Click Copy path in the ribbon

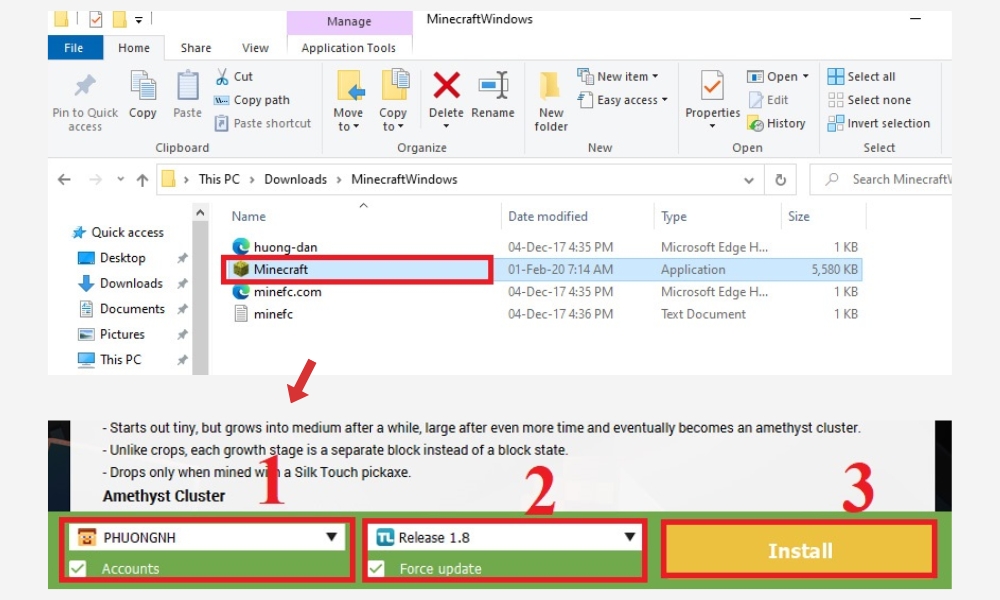(253, 100)
